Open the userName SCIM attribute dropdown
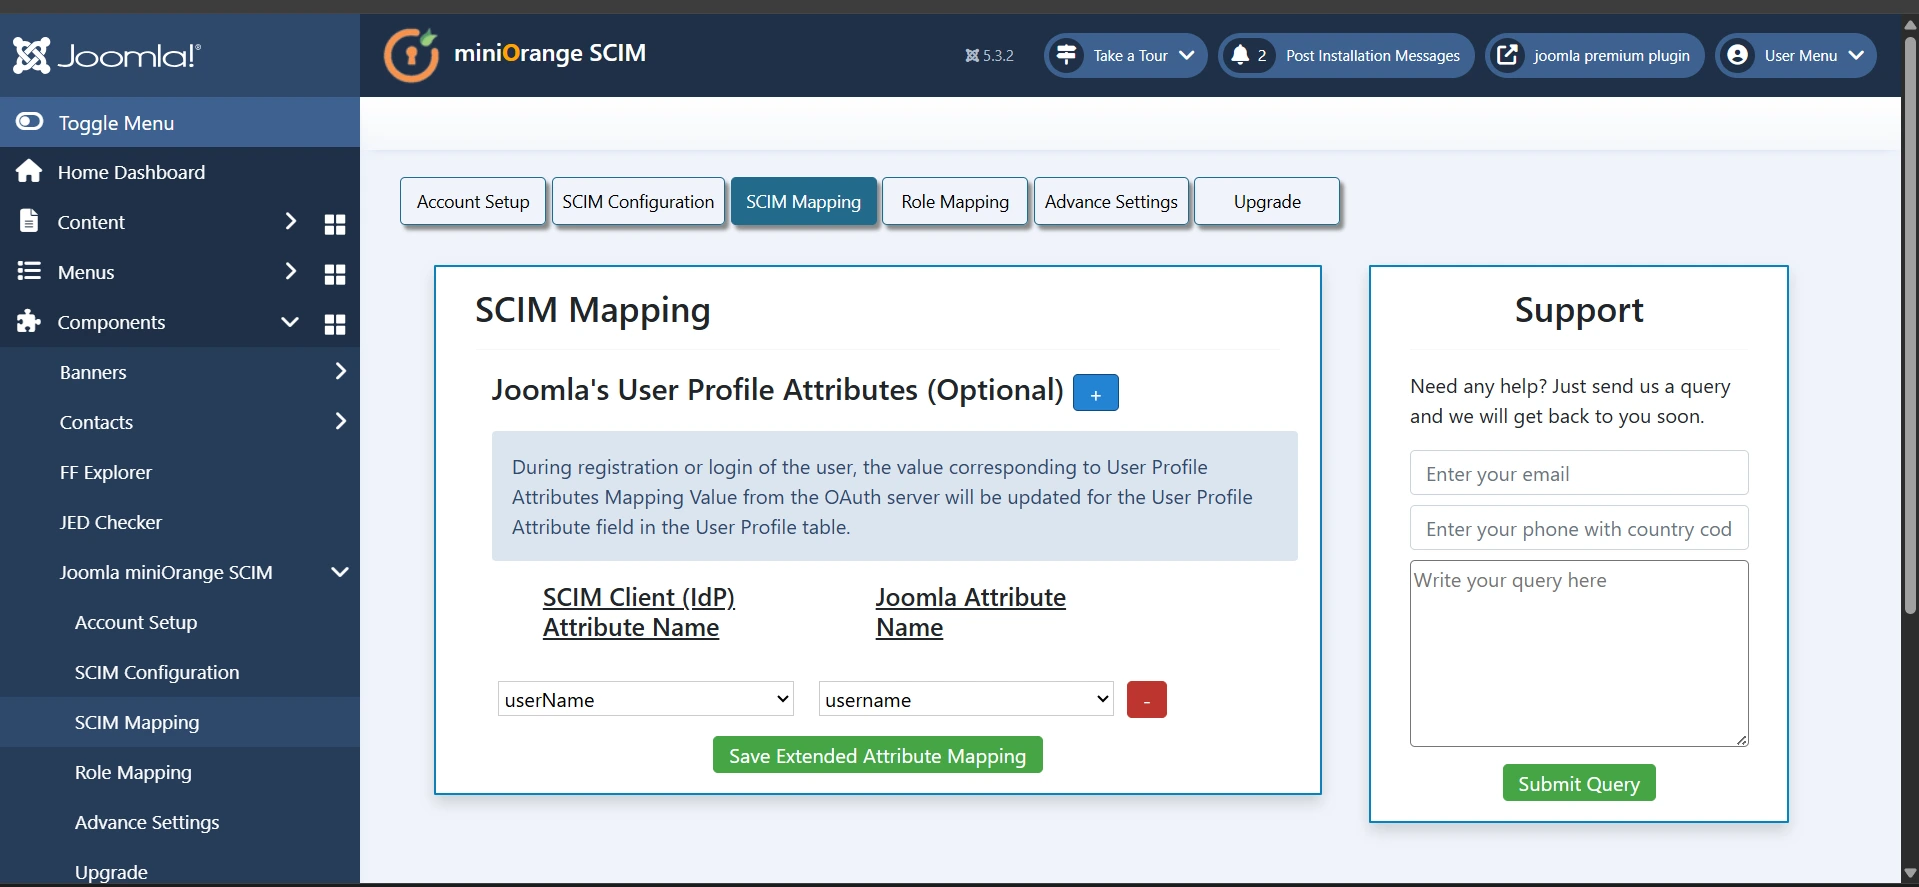The image size is (1919, 887). 646,699
